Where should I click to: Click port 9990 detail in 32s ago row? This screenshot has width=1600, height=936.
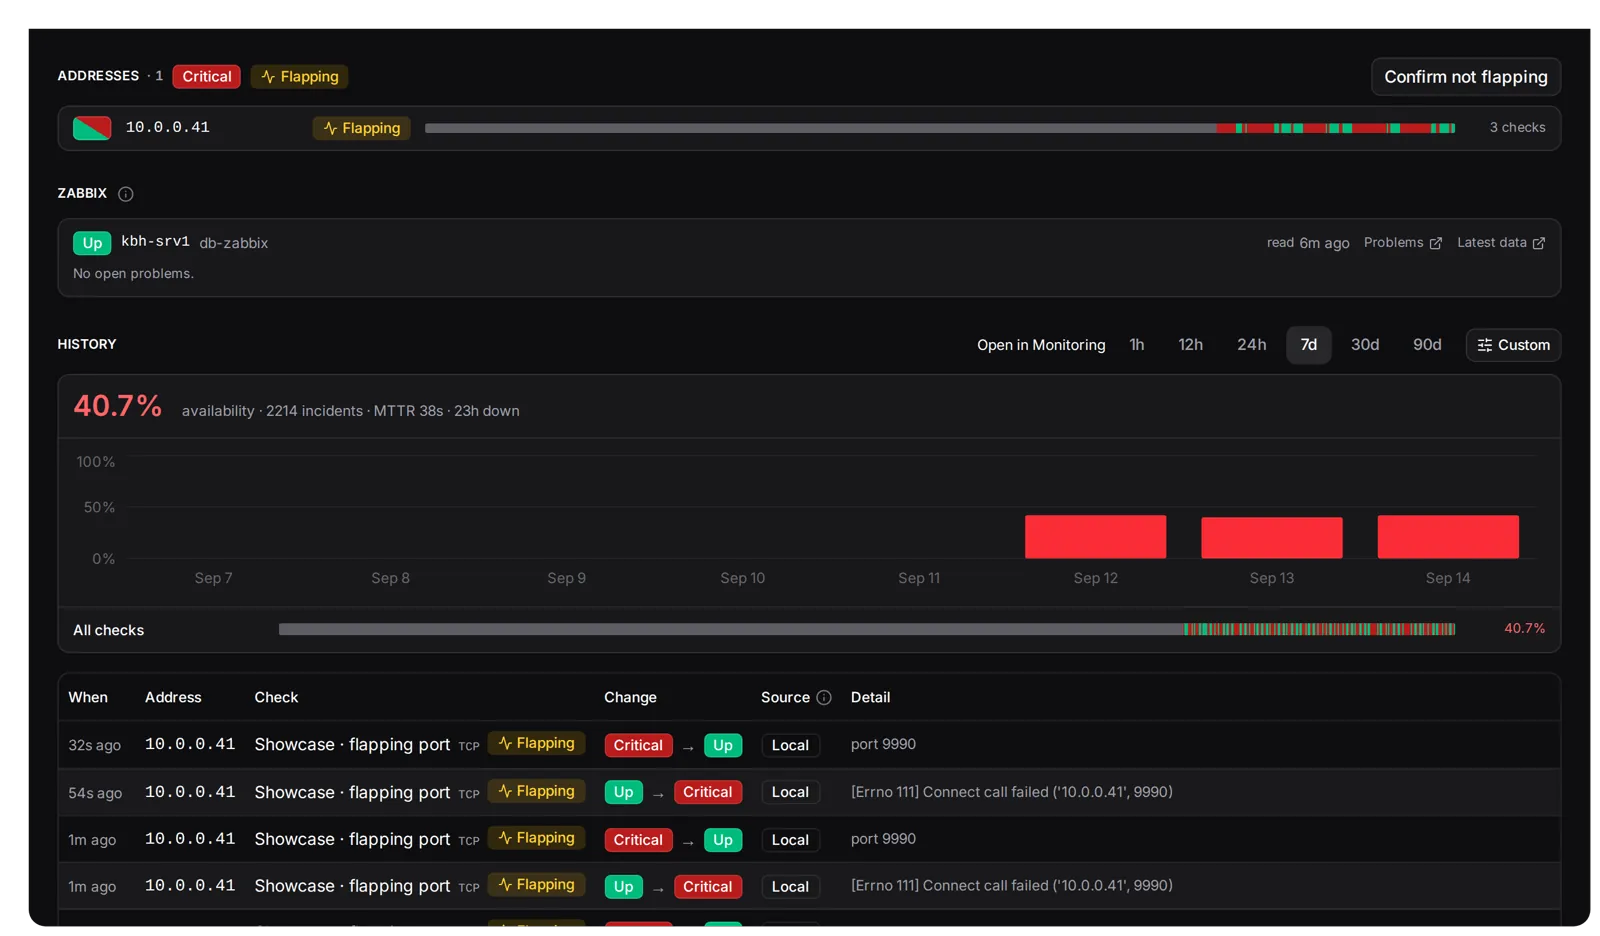(x=883, y=745)
